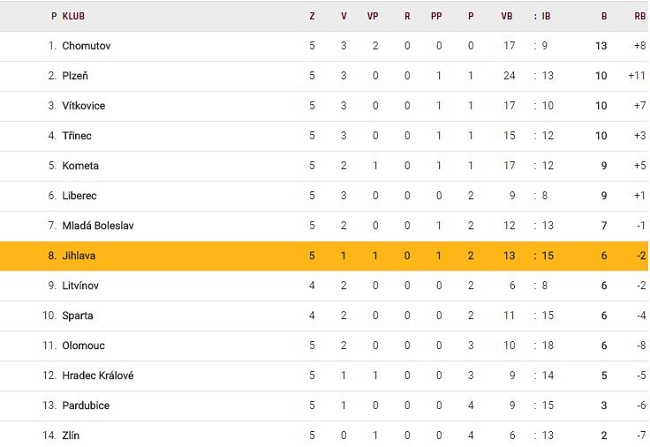Click the VB column header
The height and width of the screenshot is (447, 650).
pos(507,16)
